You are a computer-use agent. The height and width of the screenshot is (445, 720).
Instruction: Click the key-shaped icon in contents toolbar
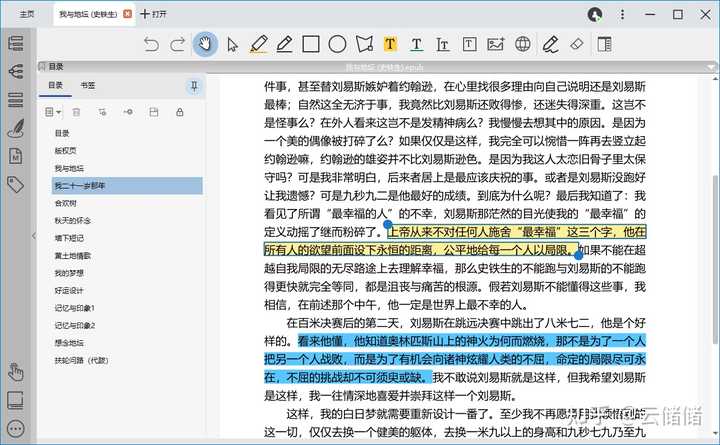coord(128,112)
